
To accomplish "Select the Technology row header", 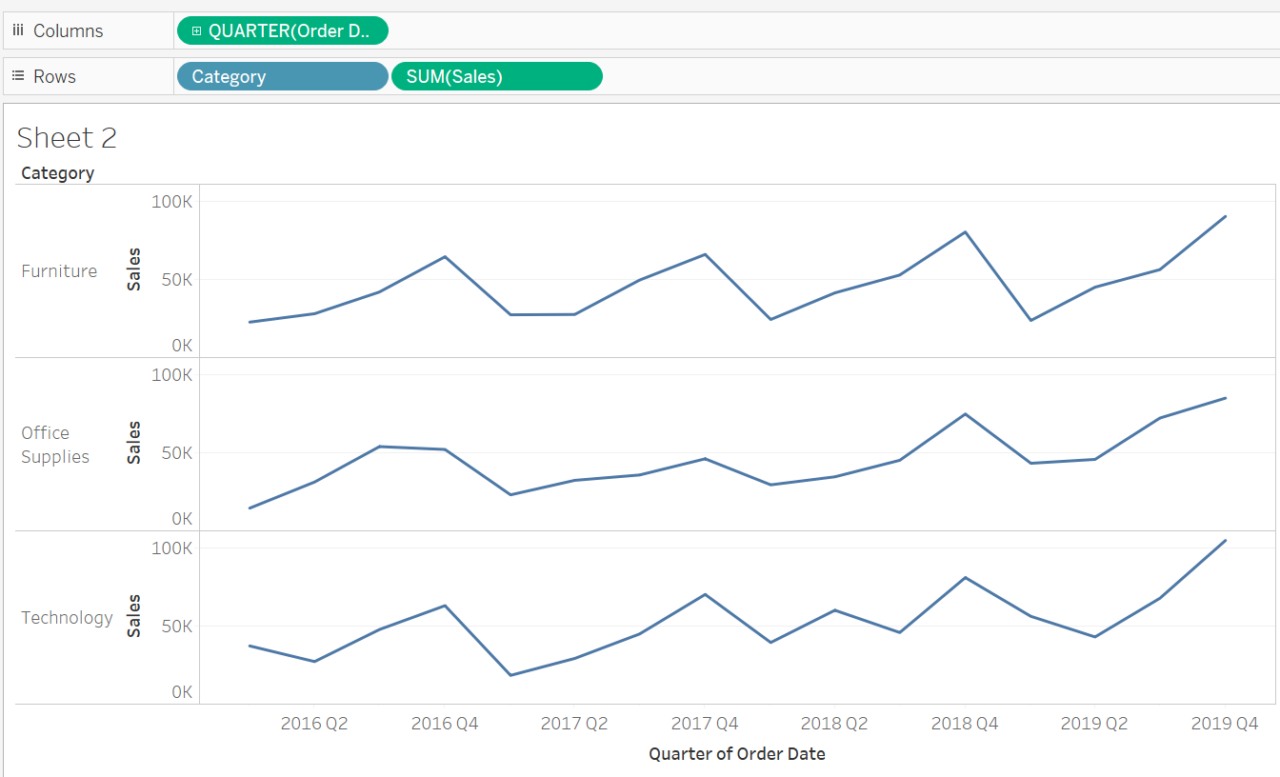I will 66,617.
